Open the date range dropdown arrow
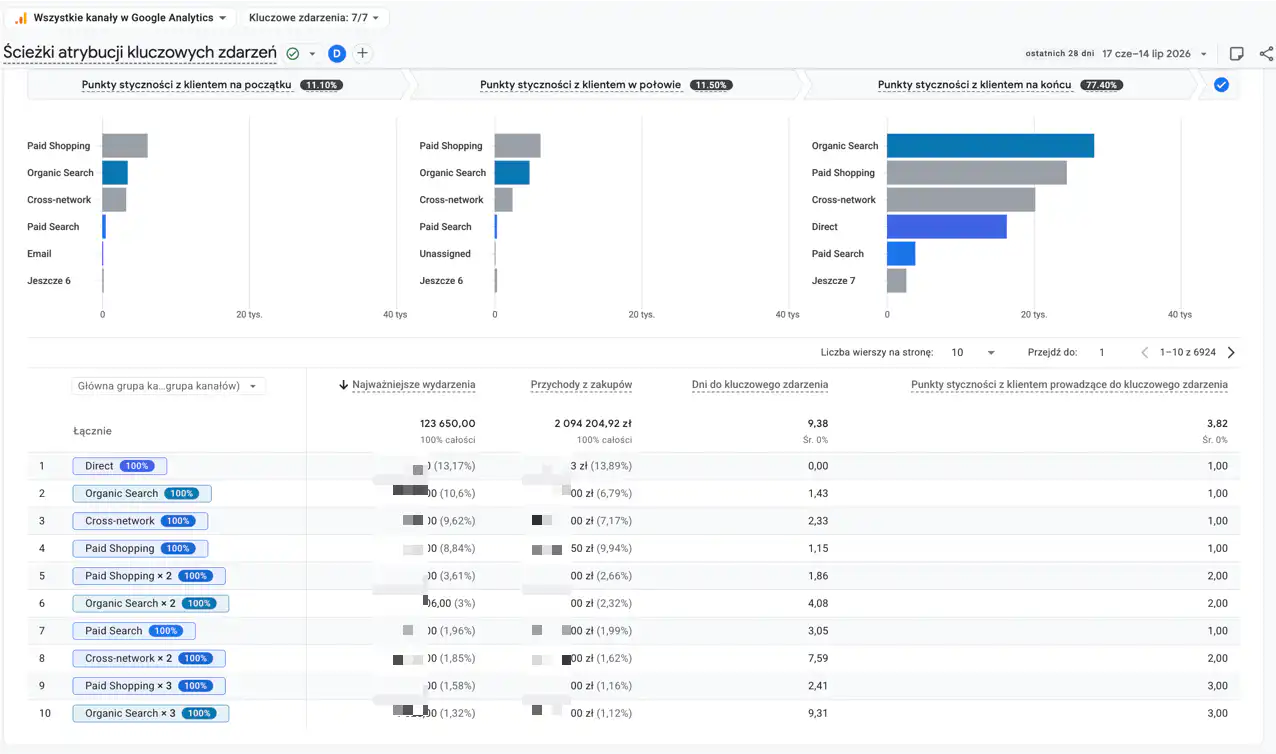Screen dimensions: 1276x754 point(1204,54)
